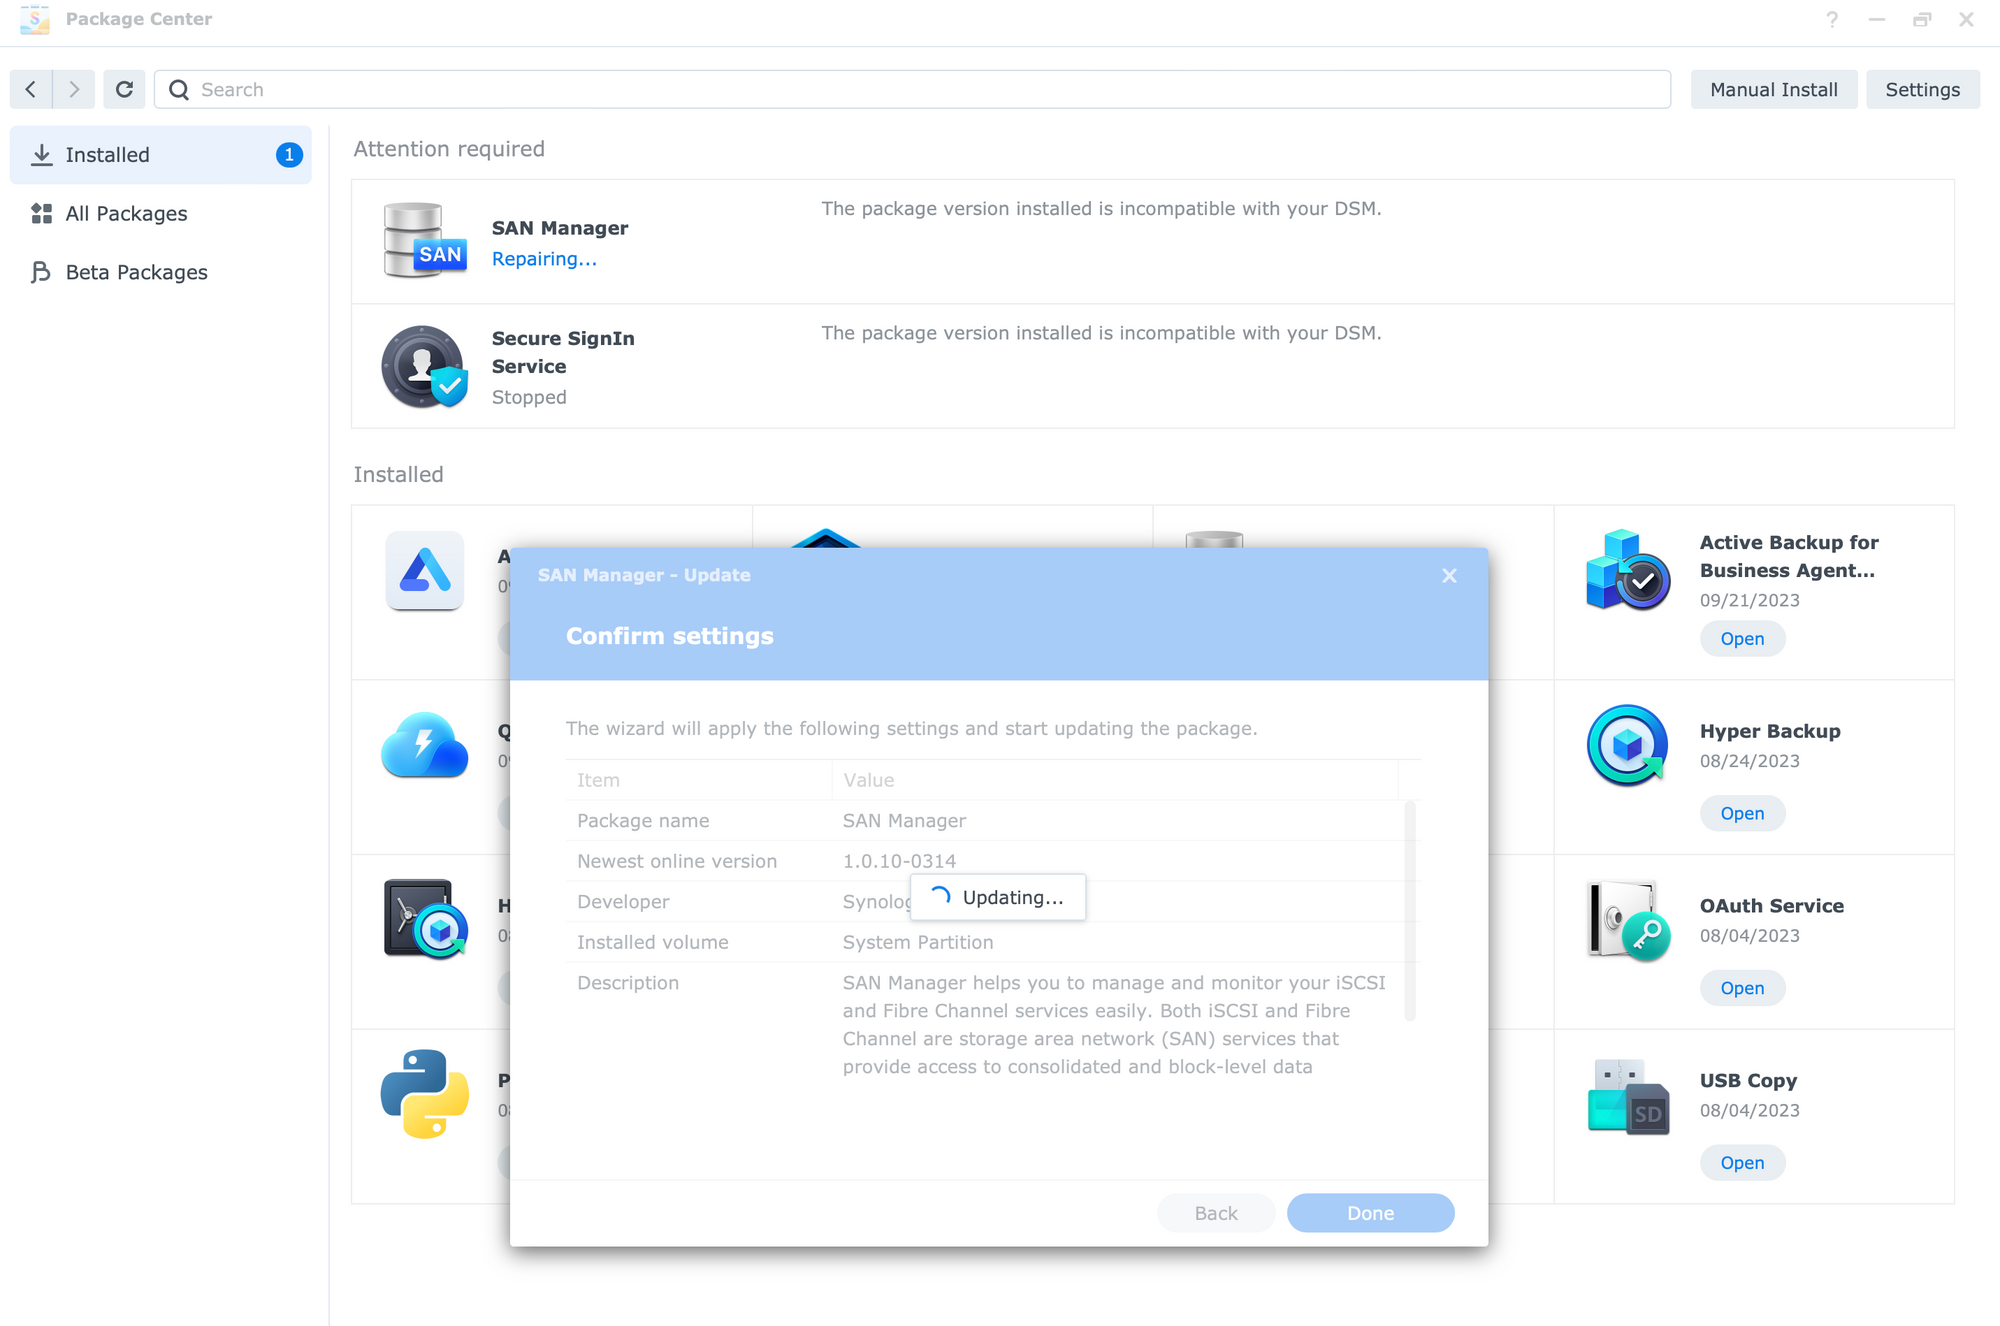The width and height of the screenshot is (2000, 1326).
Task: Click the Python package icon
Action: coord(424,1094)
